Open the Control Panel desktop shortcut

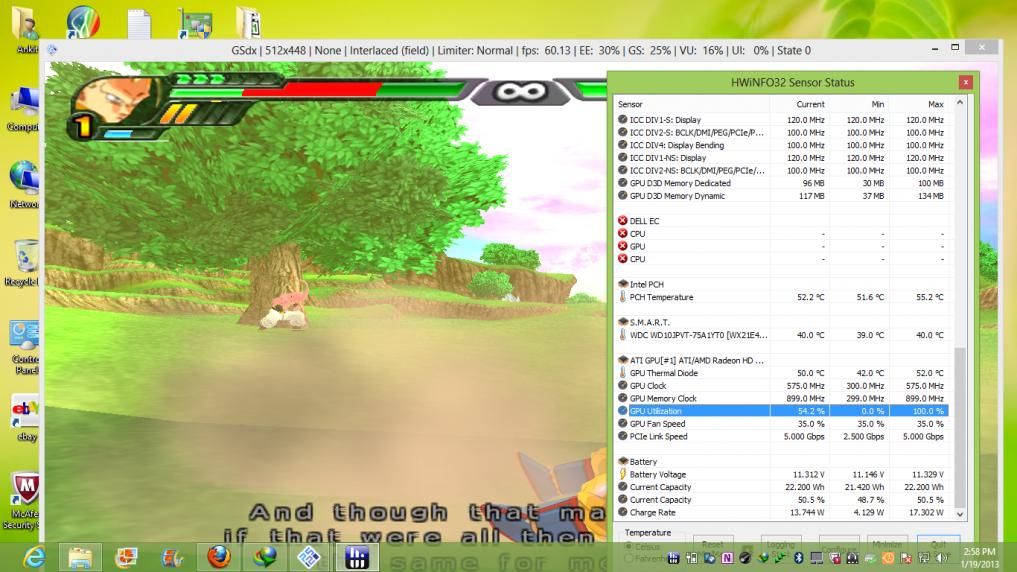(x=25, y=347)
